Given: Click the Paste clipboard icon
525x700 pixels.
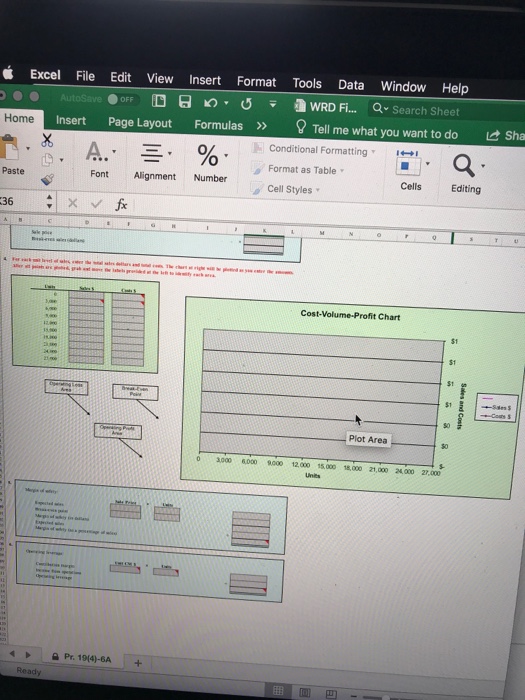Looking at the screenshot, I should [x=9, y=147].
